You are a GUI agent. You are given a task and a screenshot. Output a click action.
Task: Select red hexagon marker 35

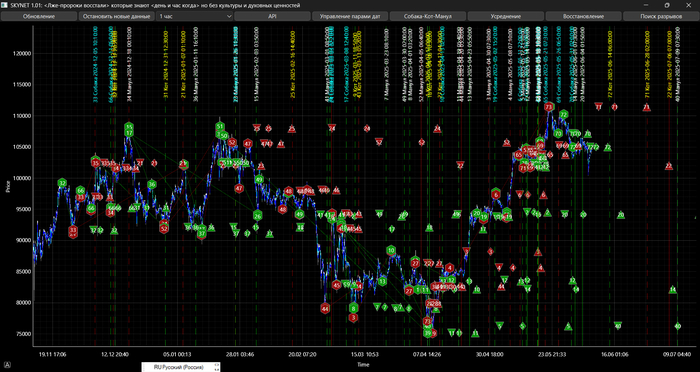coord(96,163)
